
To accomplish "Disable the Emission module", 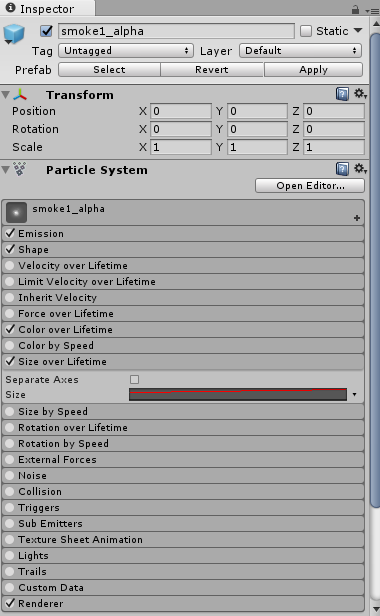I will click(10, 233).
